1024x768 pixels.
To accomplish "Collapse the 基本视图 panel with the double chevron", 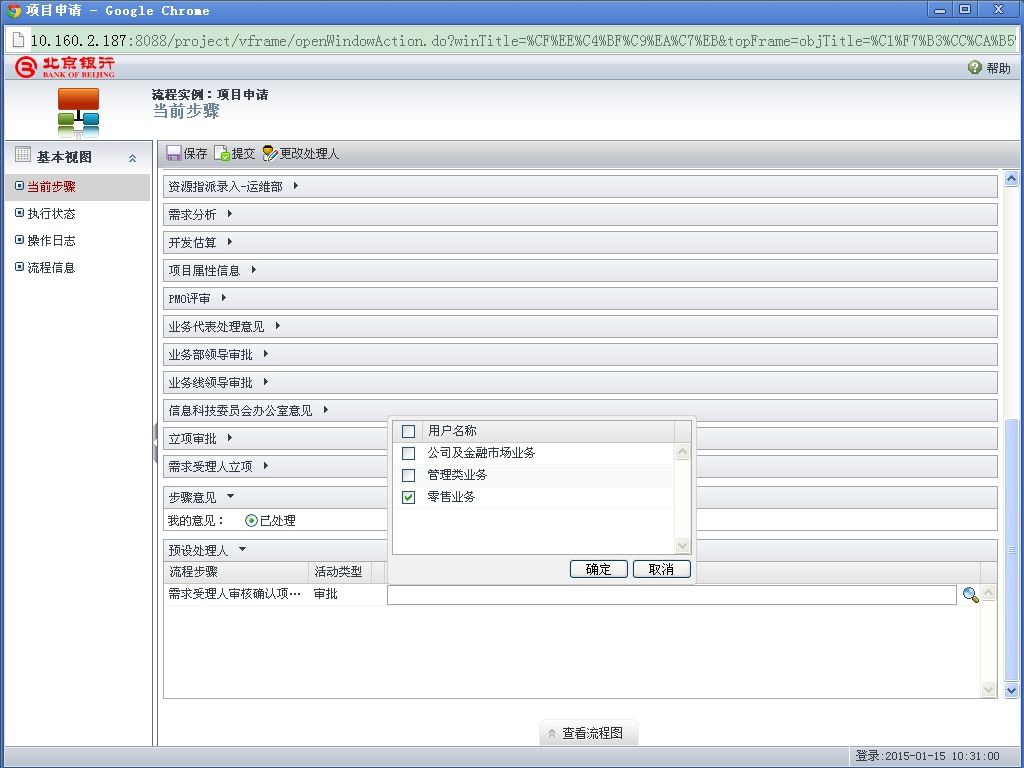I will 133,158.
